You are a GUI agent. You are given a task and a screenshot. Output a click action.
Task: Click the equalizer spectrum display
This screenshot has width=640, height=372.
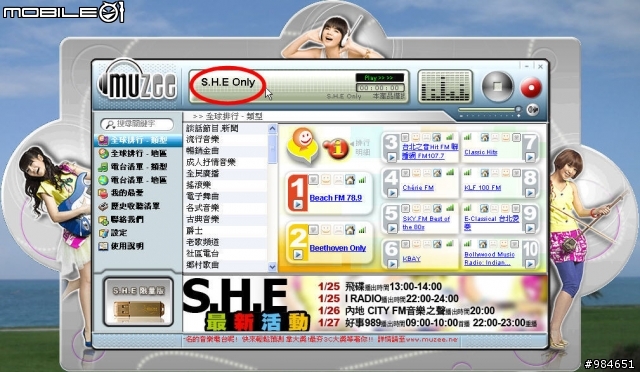pyautogui.click(x=445, y=86)
